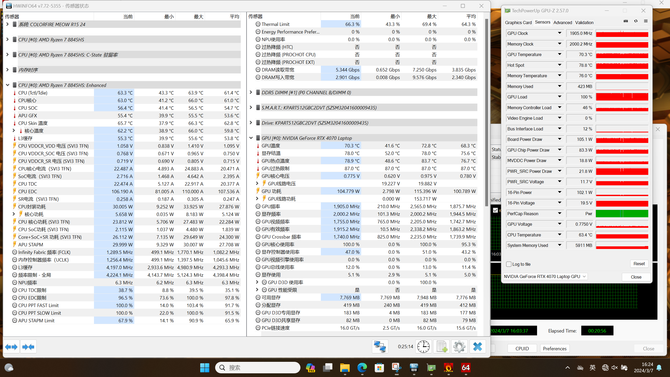Open the taskbar clock and date
This screenshot has height=377, width=670.
tap(644, 368)
